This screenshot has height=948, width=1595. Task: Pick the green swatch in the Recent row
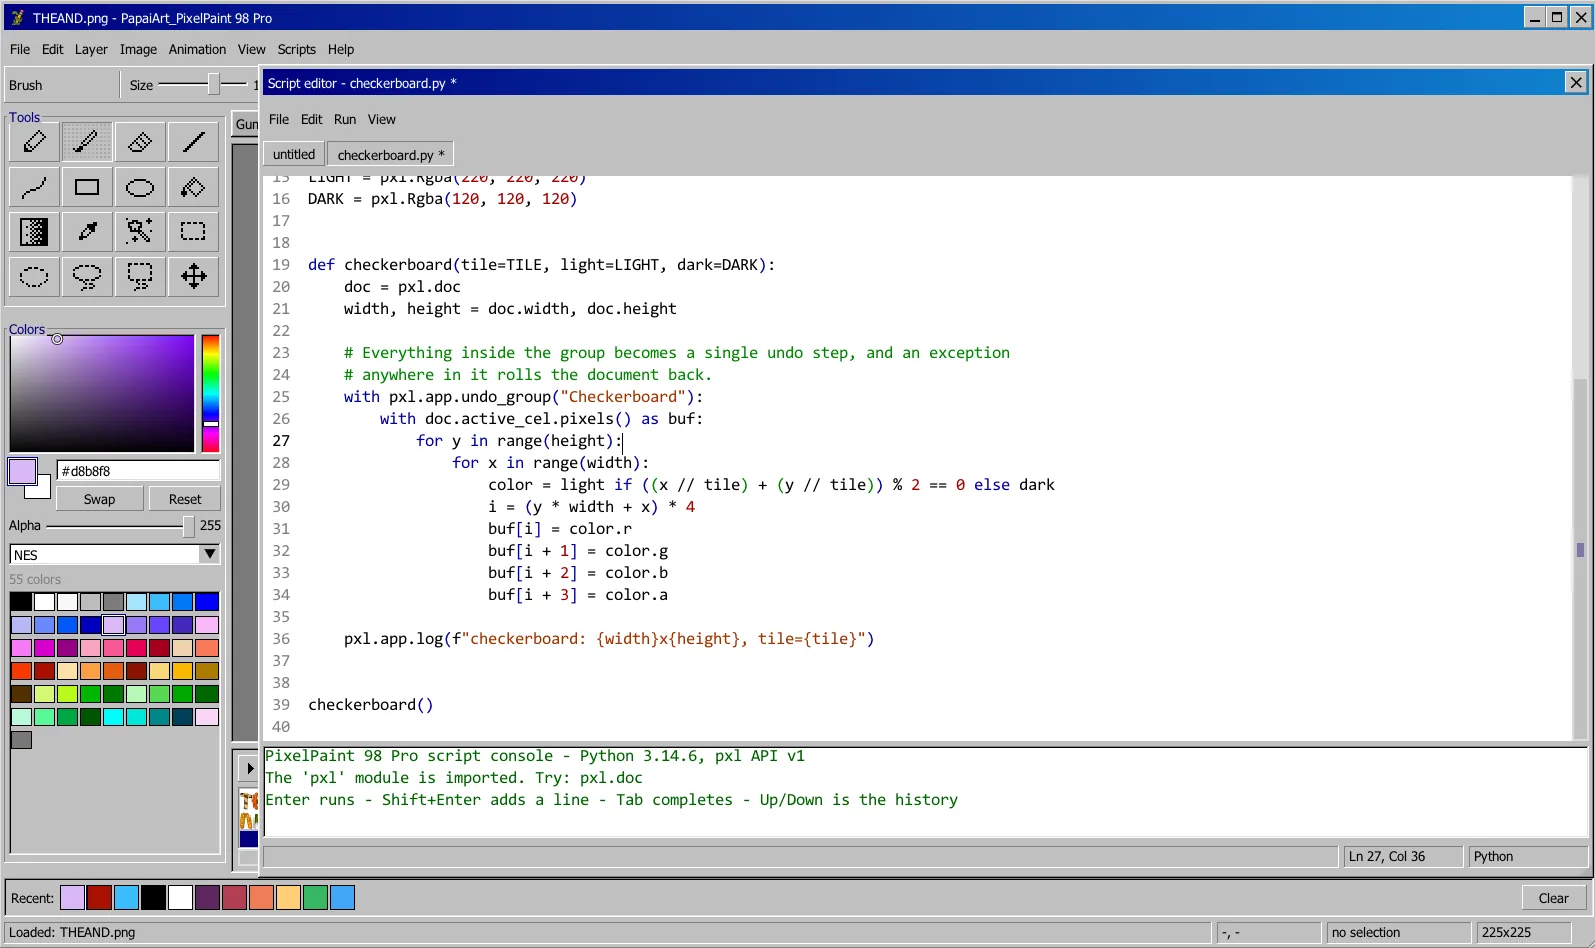[x=315, y=898]
